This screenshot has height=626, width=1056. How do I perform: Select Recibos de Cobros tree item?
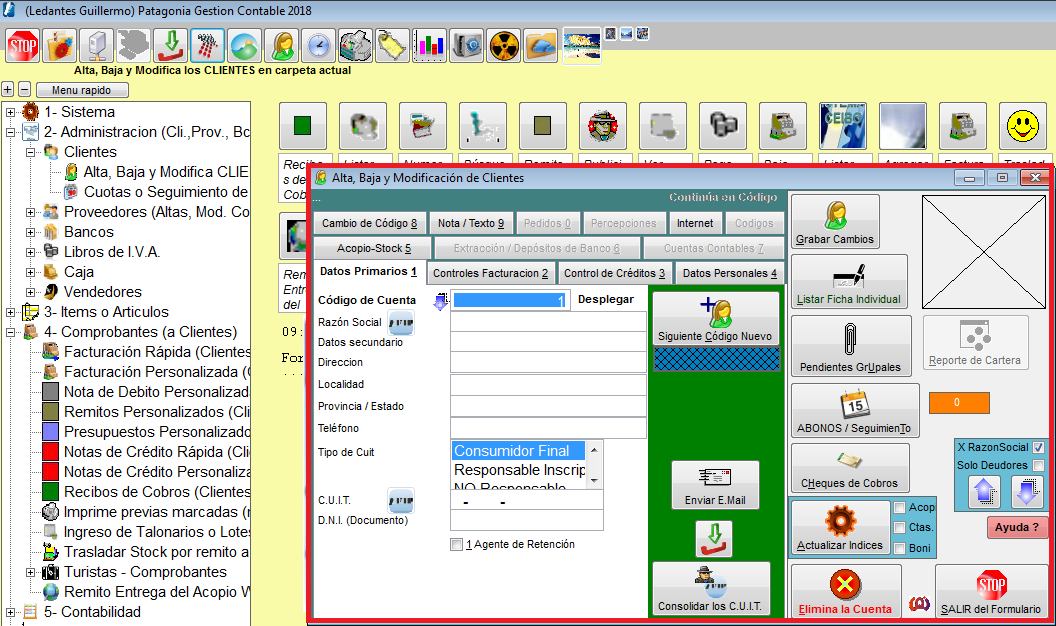[x=146, y=492]
